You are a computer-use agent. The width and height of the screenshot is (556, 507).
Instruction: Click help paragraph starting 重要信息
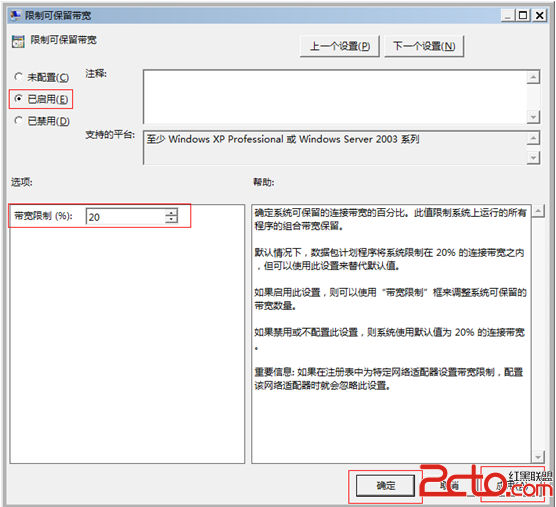coord(389,379)
